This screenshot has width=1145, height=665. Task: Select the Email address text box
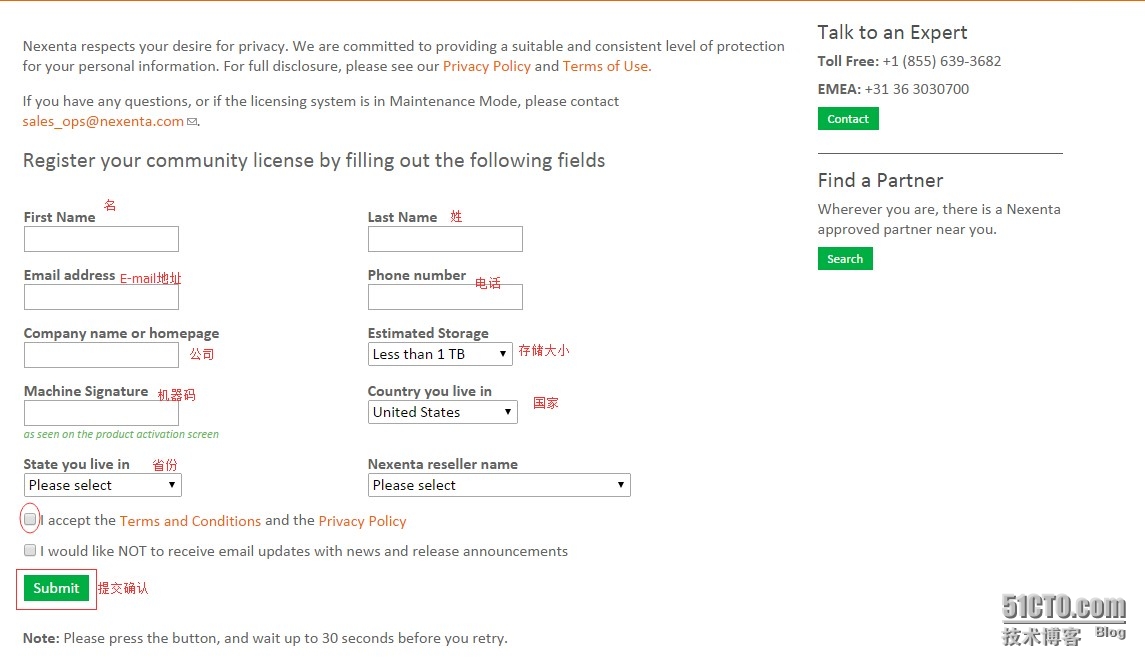[x=101, y=297]
